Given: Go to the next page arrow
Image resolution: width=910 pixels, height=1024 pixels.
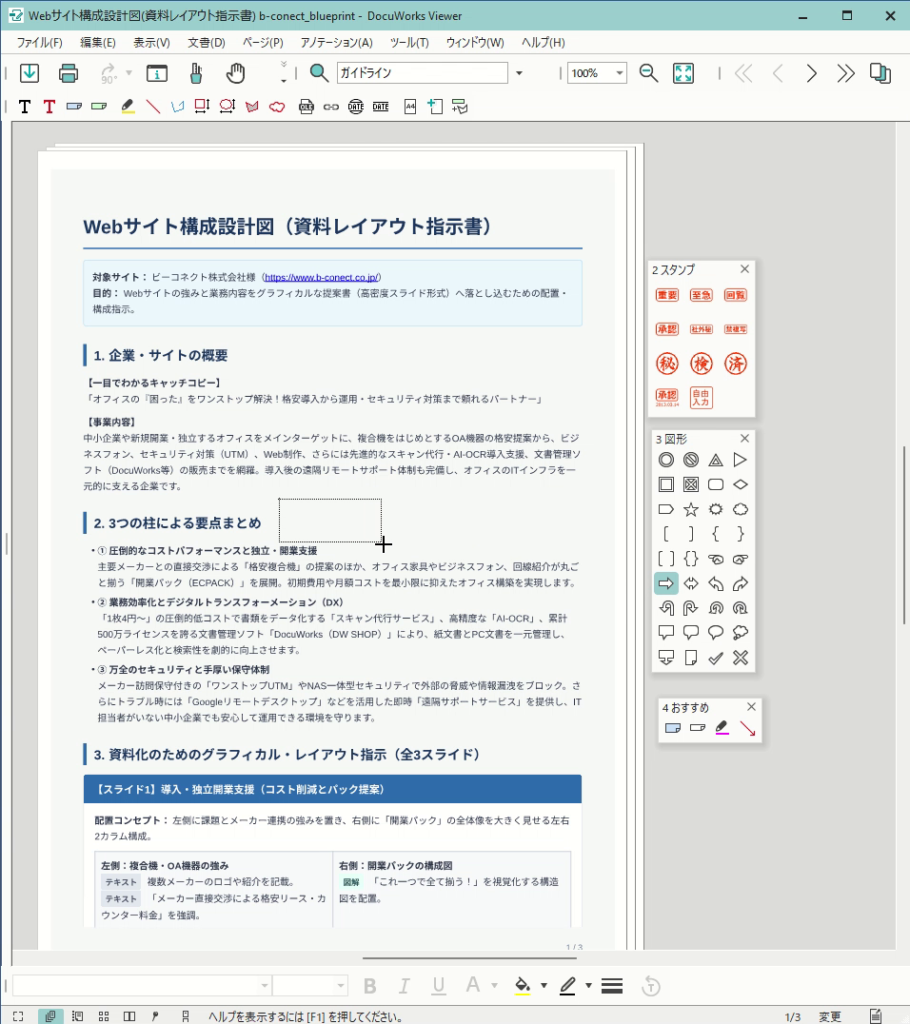Looking at the screenshot, I should (x=811, y=73).
